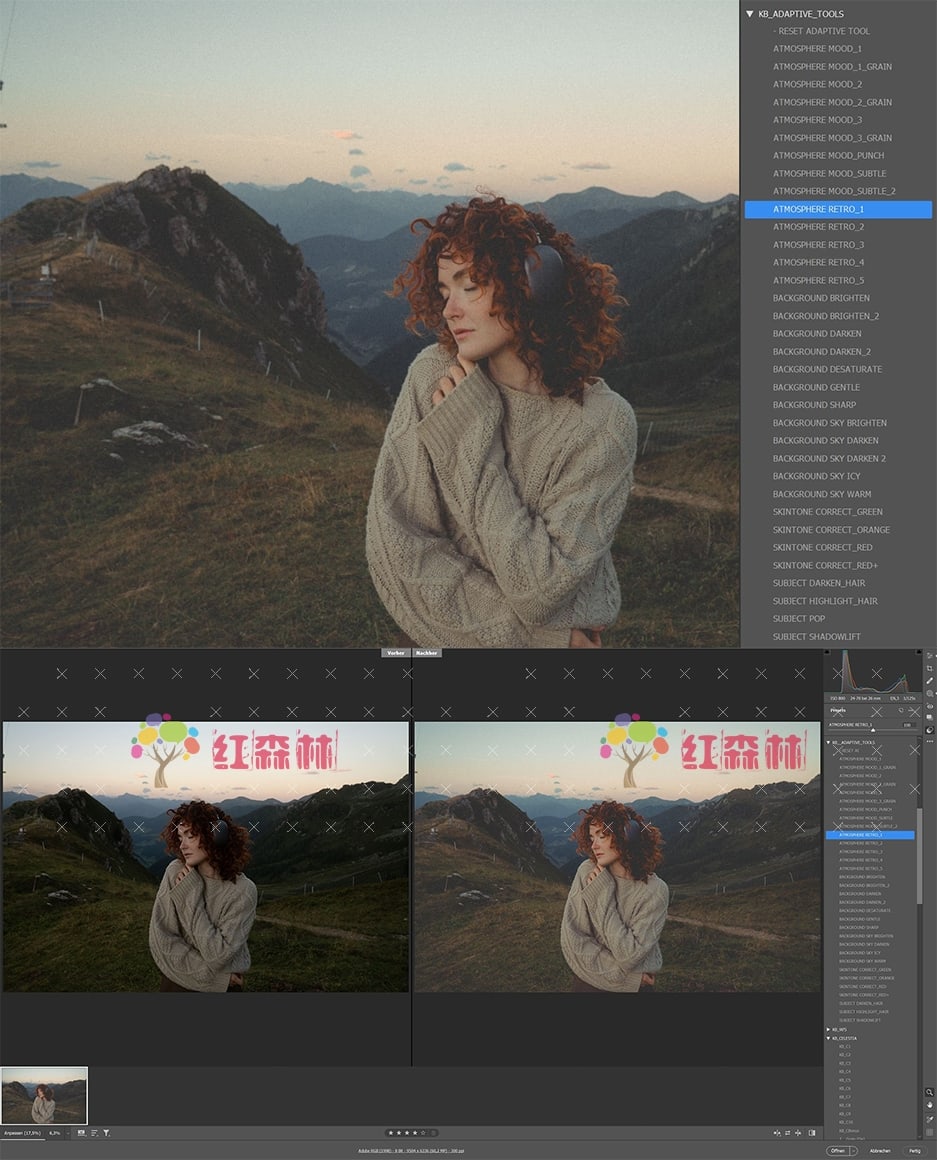Select SKINTONE CORRECT_GREEN in the enlarged list

(828, 512)
